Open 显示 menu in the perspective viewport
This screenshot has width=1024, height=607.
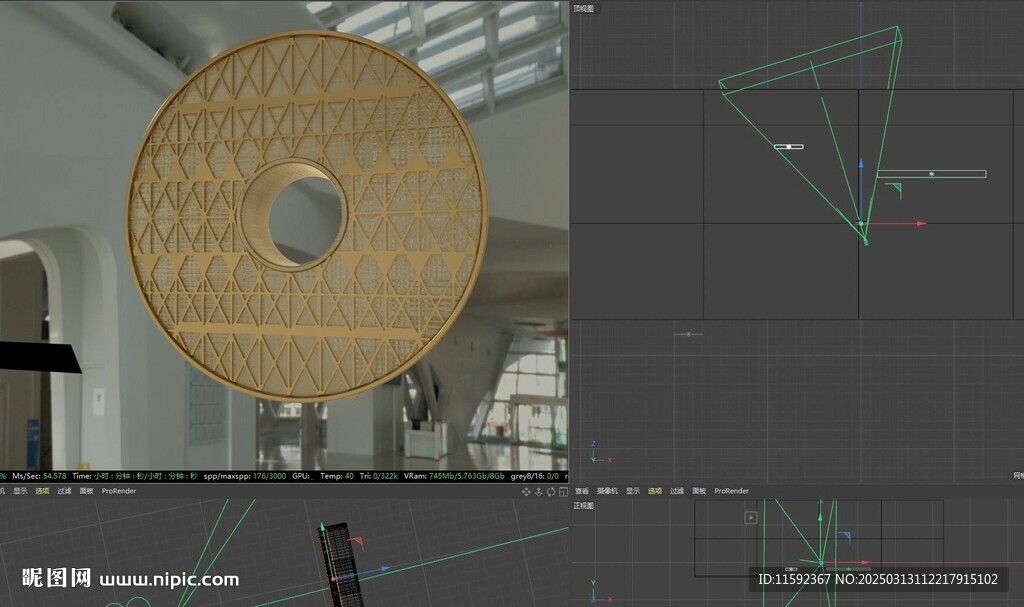tap(20, 491)
